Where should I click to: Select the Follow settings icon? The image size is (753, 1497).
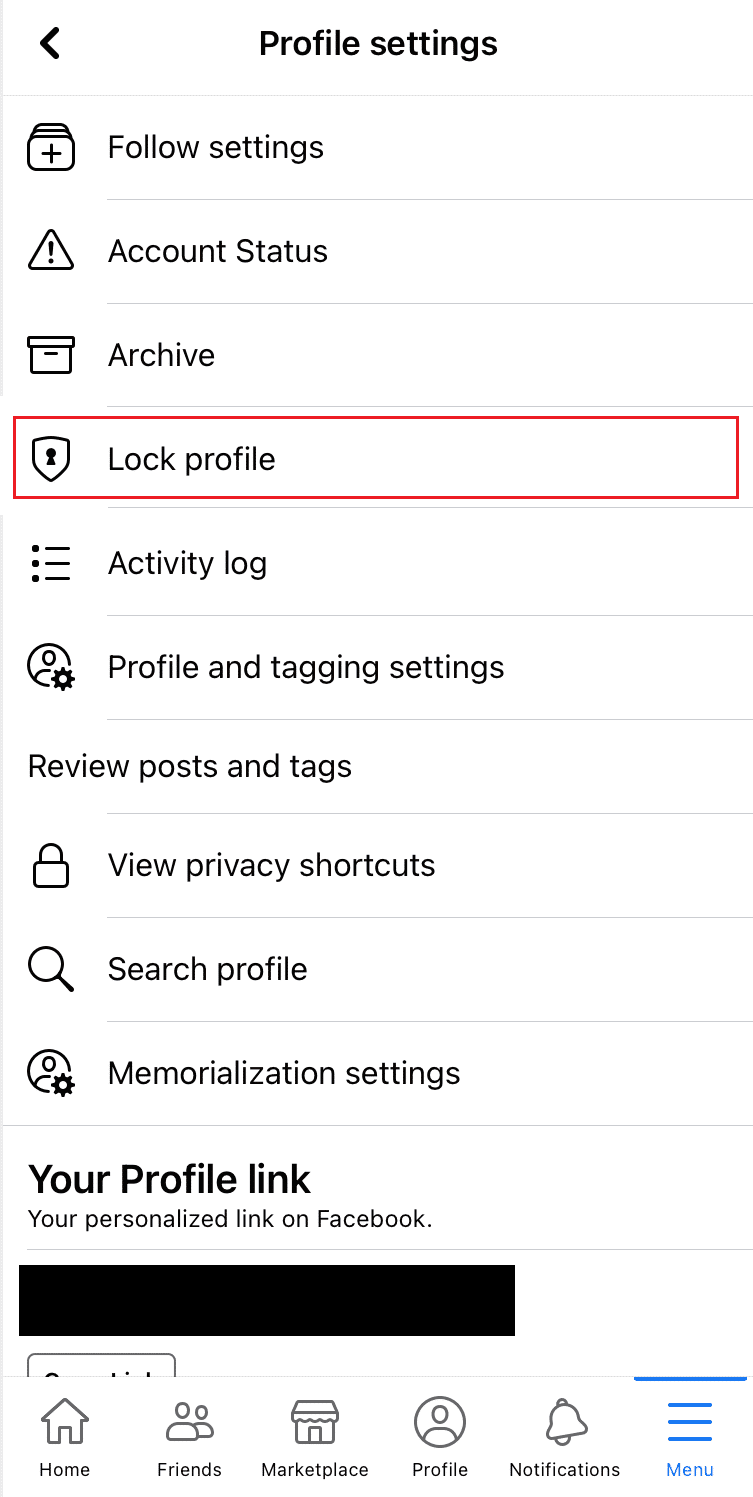pos(50,147)
